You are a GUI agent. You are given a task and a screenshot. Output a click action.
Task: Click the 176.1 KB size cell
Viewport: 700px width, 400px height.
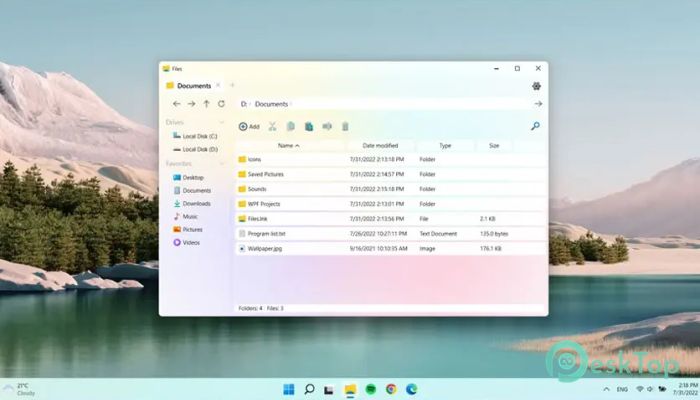(x=491, y=249)
